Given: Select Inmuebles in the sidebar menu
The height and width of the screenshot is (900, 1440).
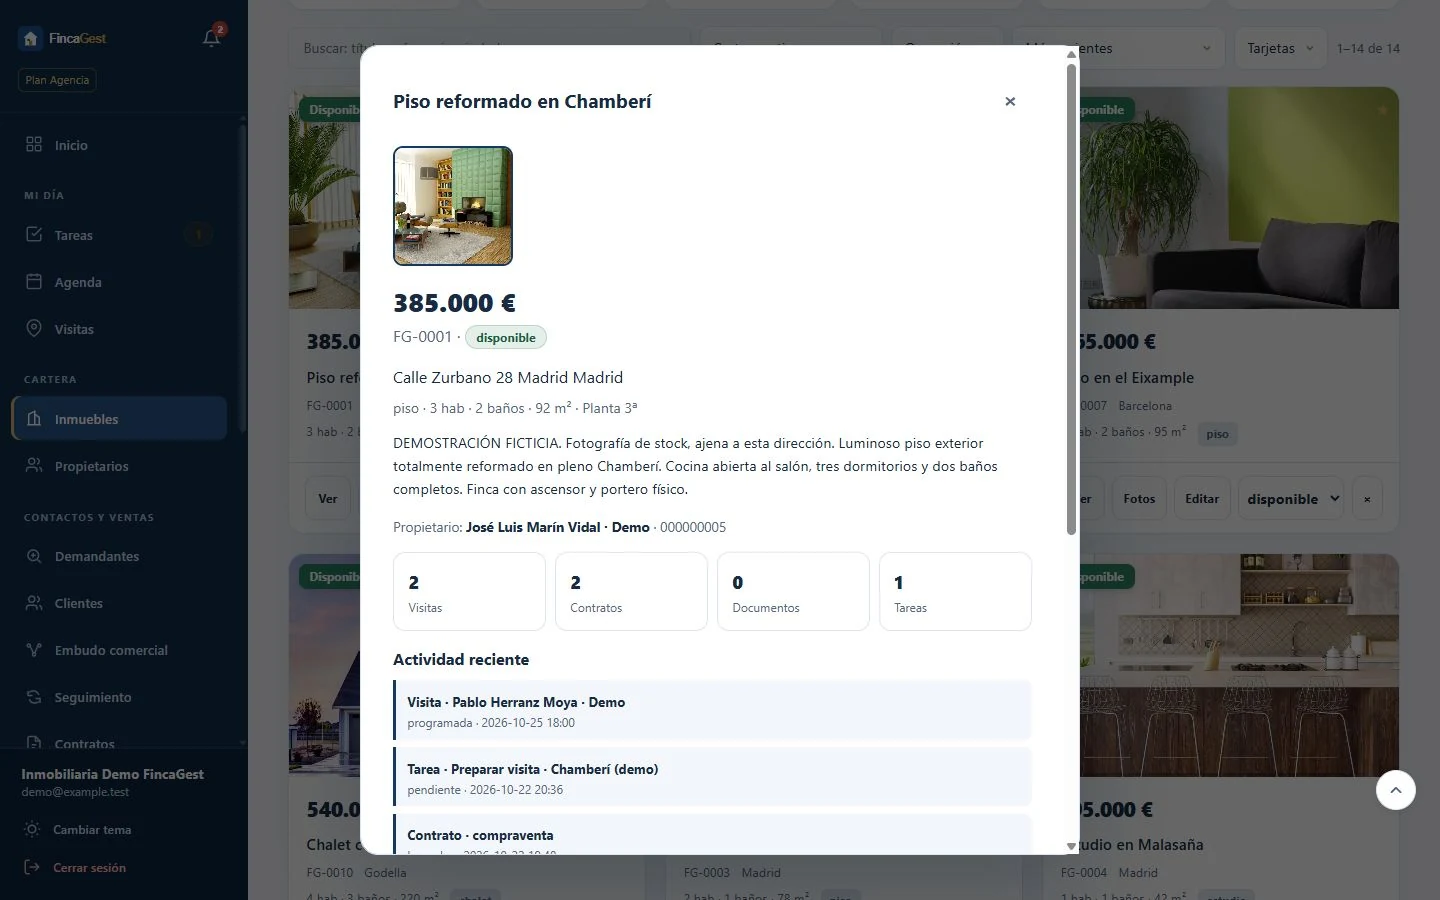Looking at the screenshot, I should click(119, 419).
